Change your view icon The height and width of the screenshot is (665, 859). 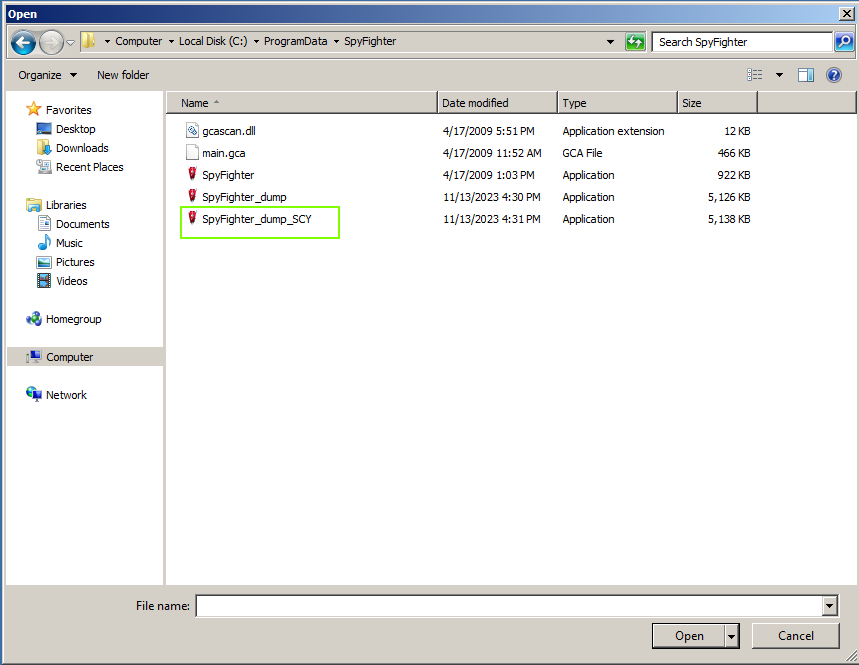[x=755, y=75]
